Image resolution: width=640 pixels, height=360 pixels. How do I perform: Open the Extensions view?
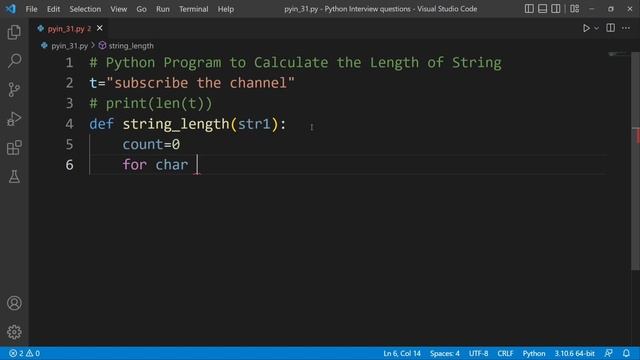coord(14,147)
